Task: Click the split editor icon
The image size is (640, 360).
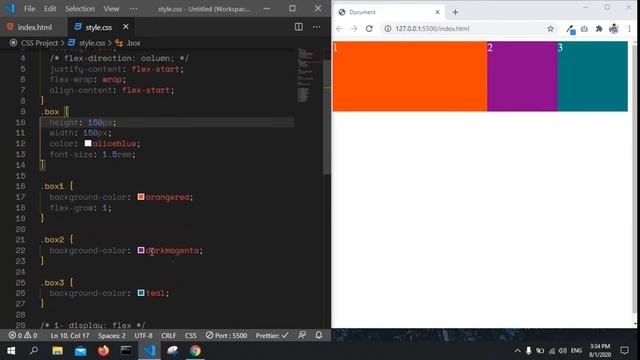Action: (x=299, y=27)
